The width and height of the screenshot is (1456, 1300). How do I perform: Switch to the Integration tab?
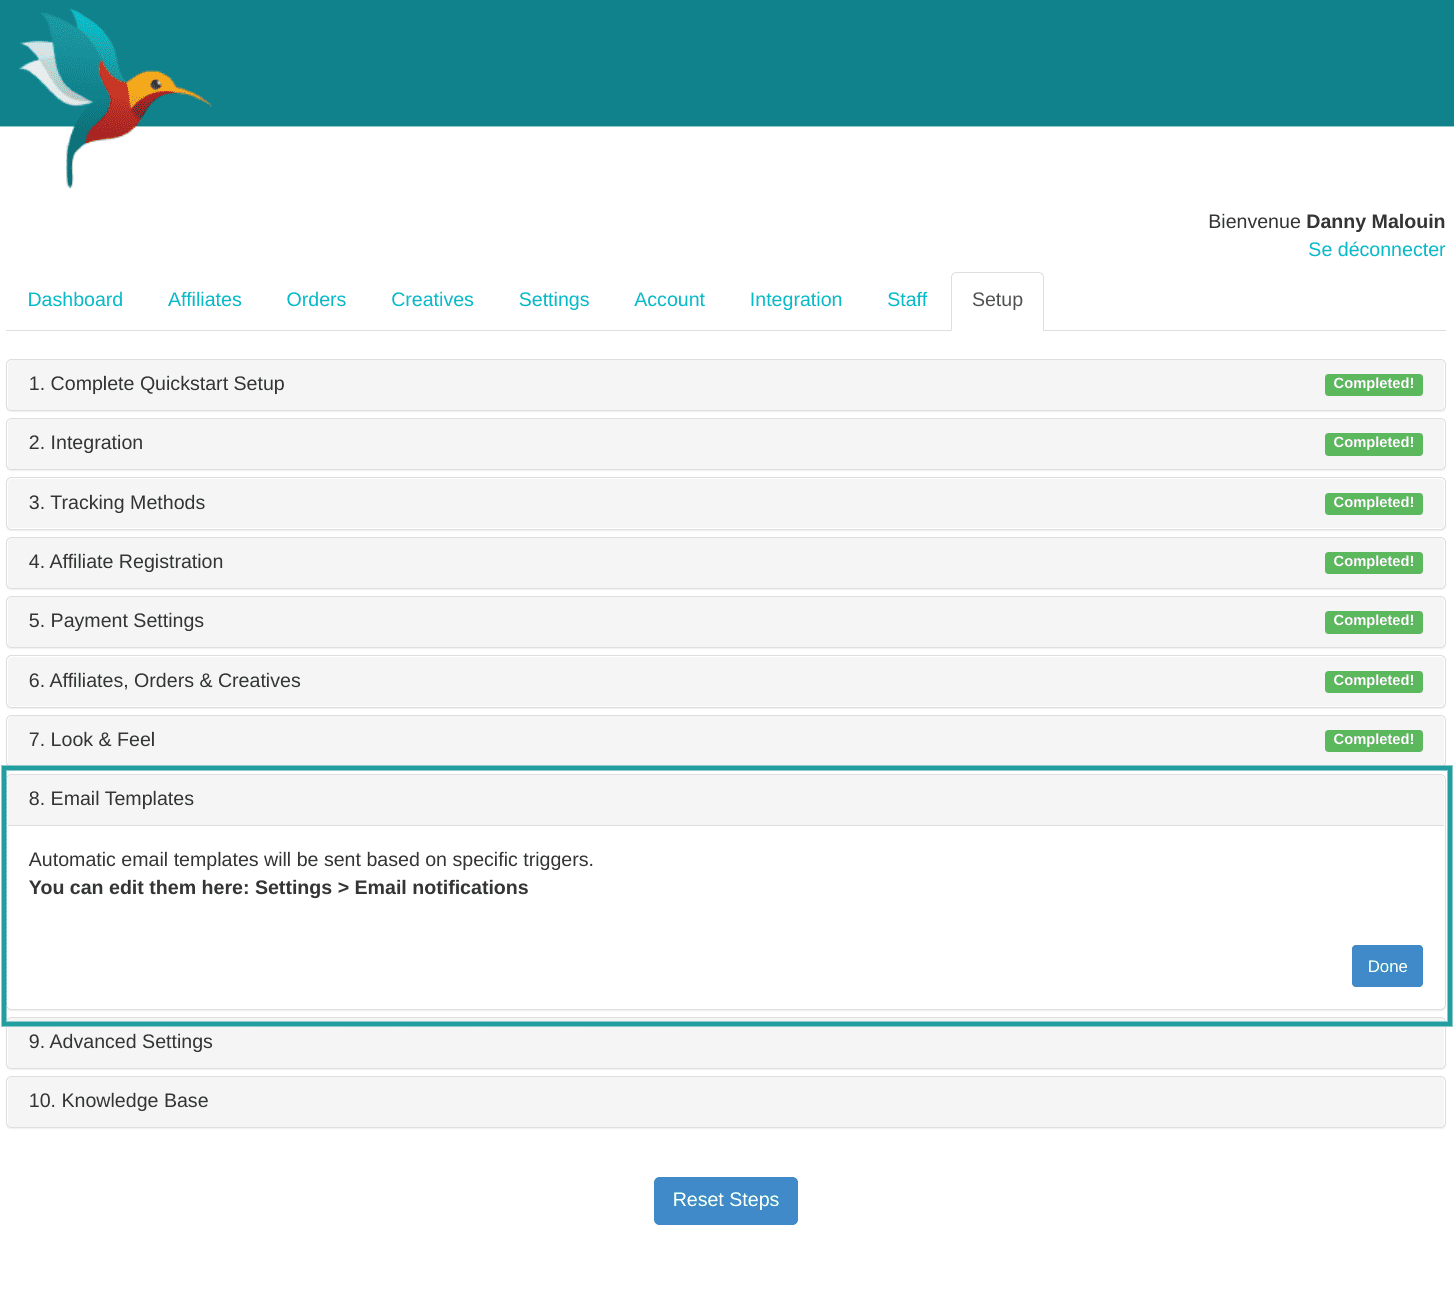[x=795, y=300]
